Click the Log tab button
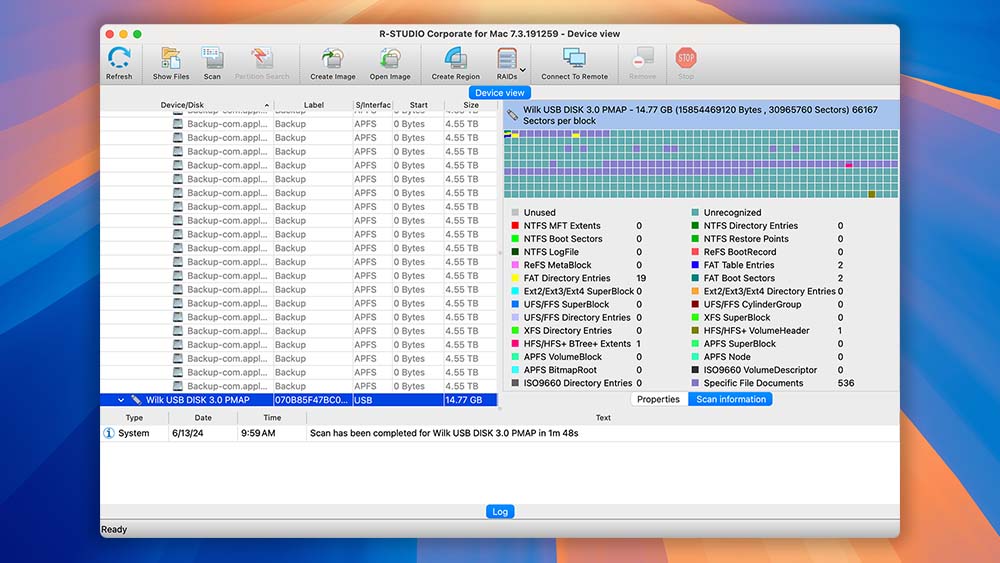The image size is (1000, 563). (x=500, y=511)
